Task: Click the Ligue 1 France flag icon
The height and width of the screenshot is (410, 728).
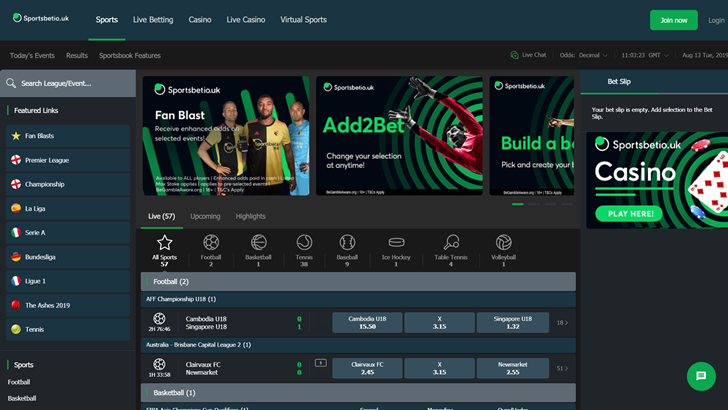Action: click(16, 281)
